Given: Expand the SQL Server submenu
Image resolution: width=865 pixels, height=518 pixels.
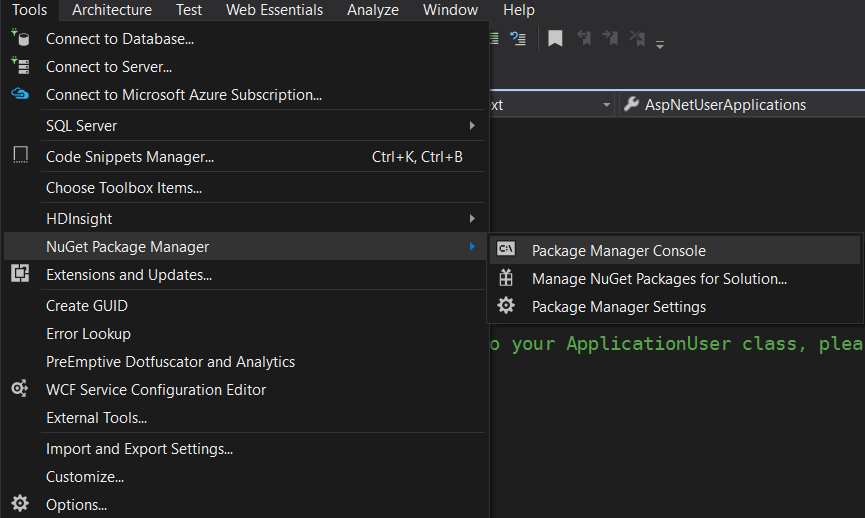Looking at the screenshot, I should click(472, 126).
